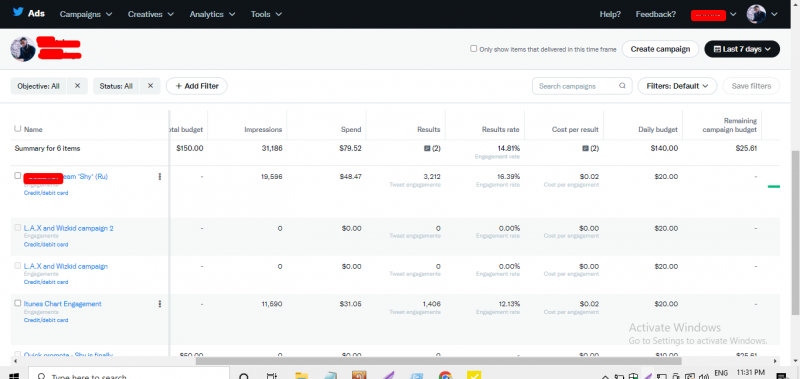Expand the profile avatar account menu
This screenshot has width=800, height=379.
pyautogui.click(x=762, y=14)
